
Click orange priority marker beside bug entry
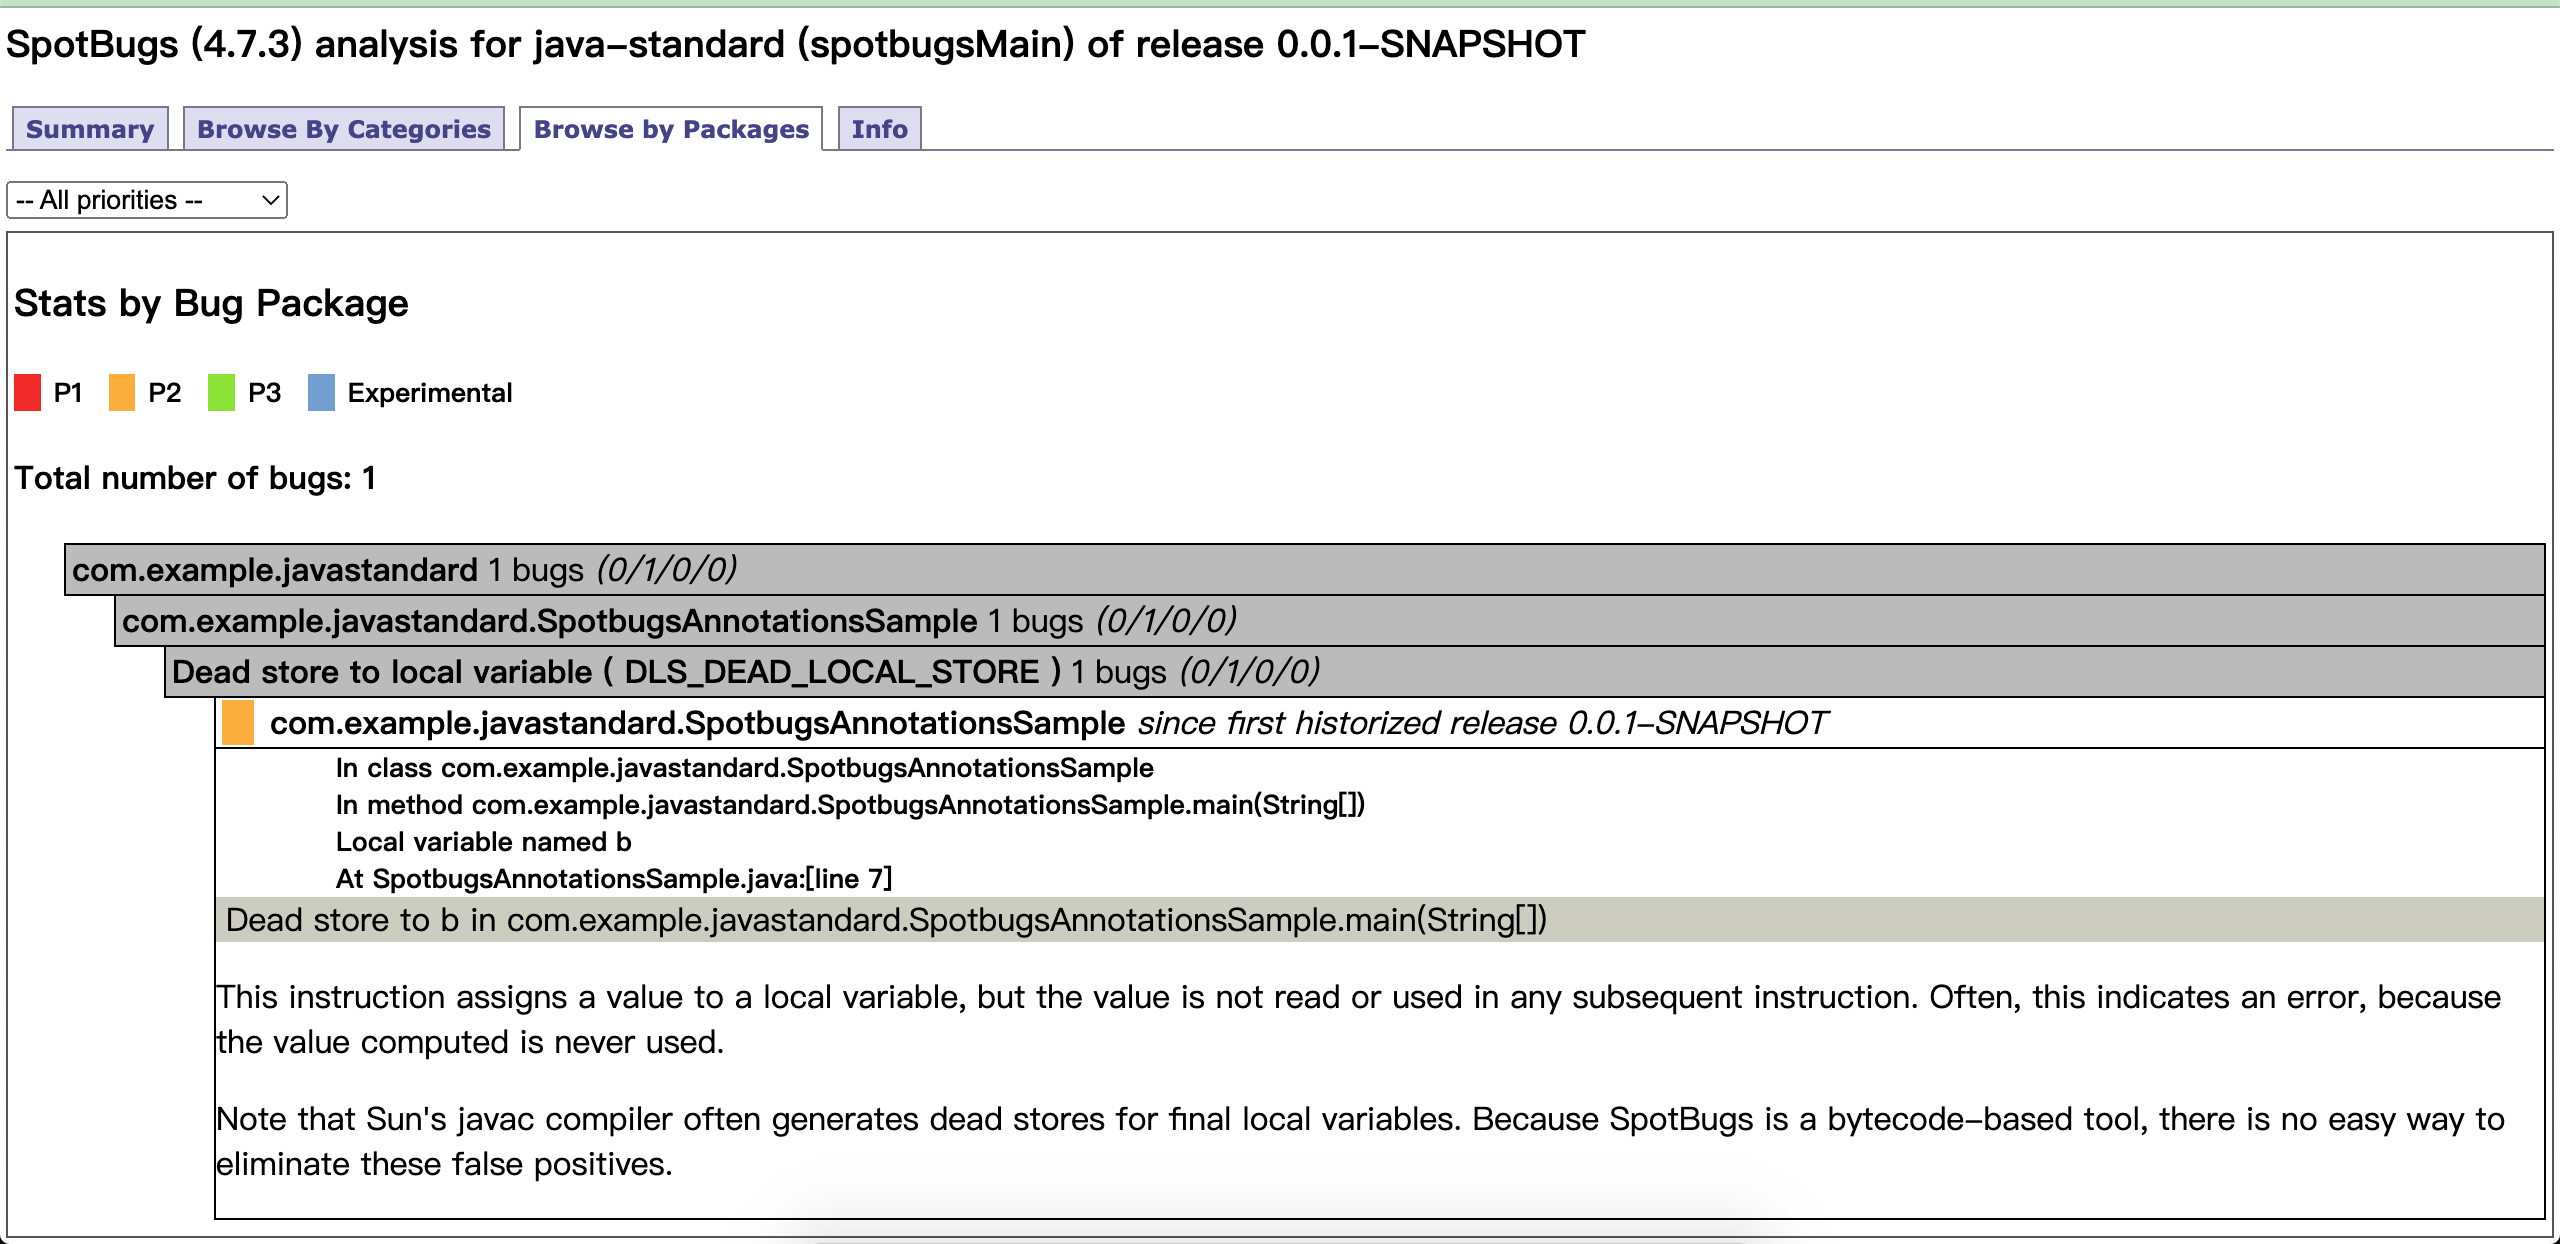pos(238,723)
